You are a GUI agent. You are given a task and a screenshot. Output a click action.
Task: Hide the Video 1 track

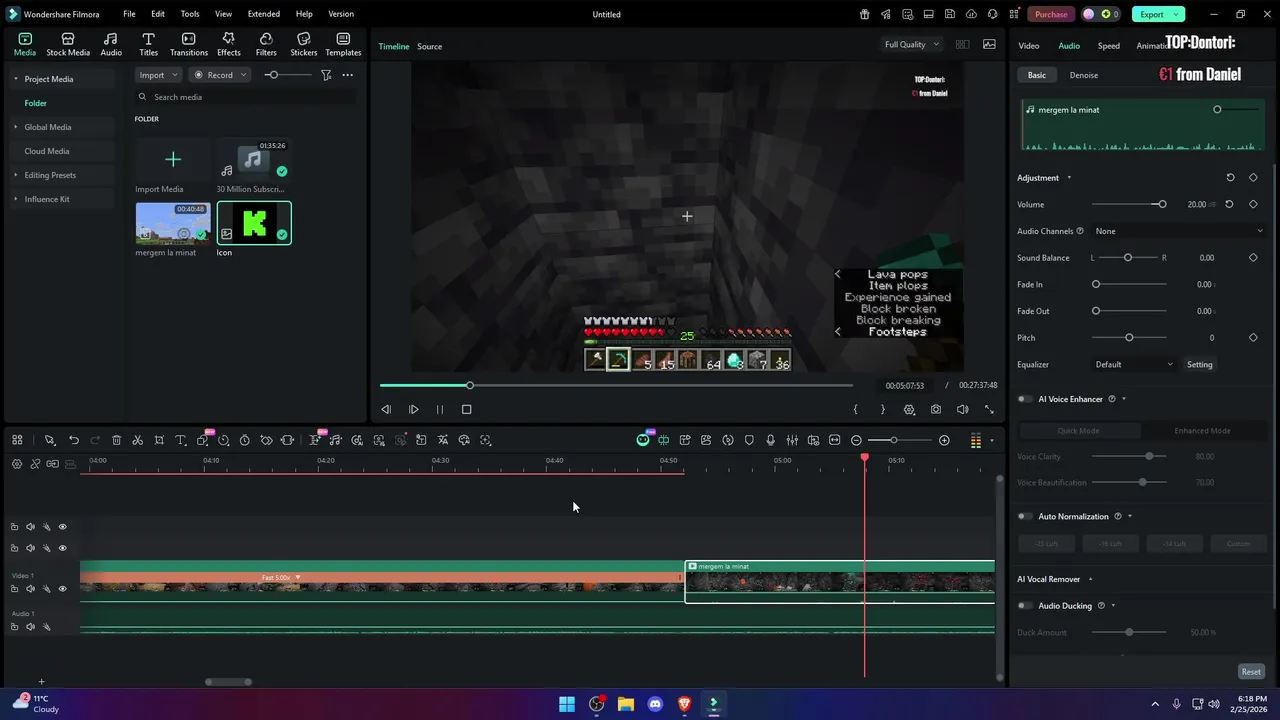[x=62, y=589]
